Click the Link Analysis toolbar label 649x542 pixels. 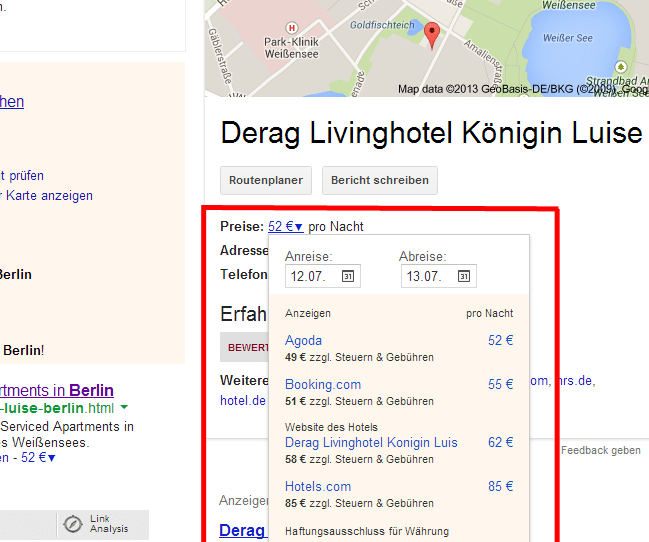pos(109,524)
